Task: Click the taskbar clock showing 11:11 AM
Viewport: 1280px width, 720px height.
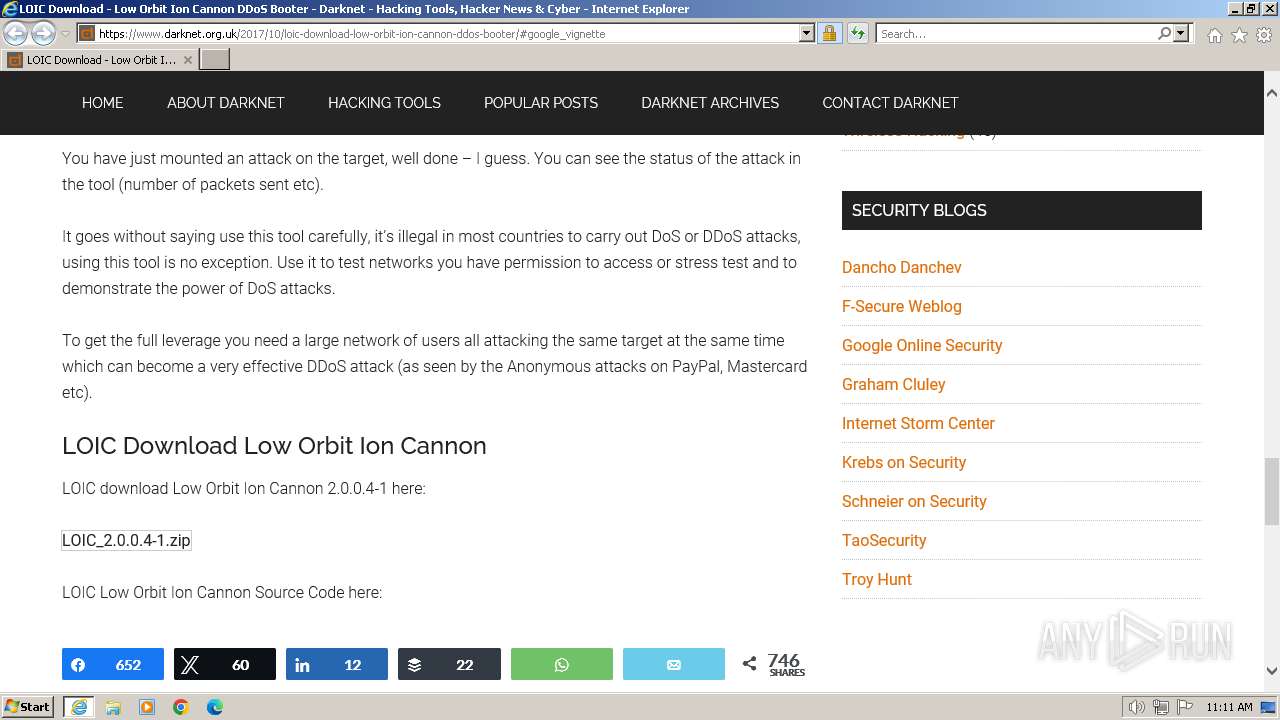Action: (x=1229, y=707)
